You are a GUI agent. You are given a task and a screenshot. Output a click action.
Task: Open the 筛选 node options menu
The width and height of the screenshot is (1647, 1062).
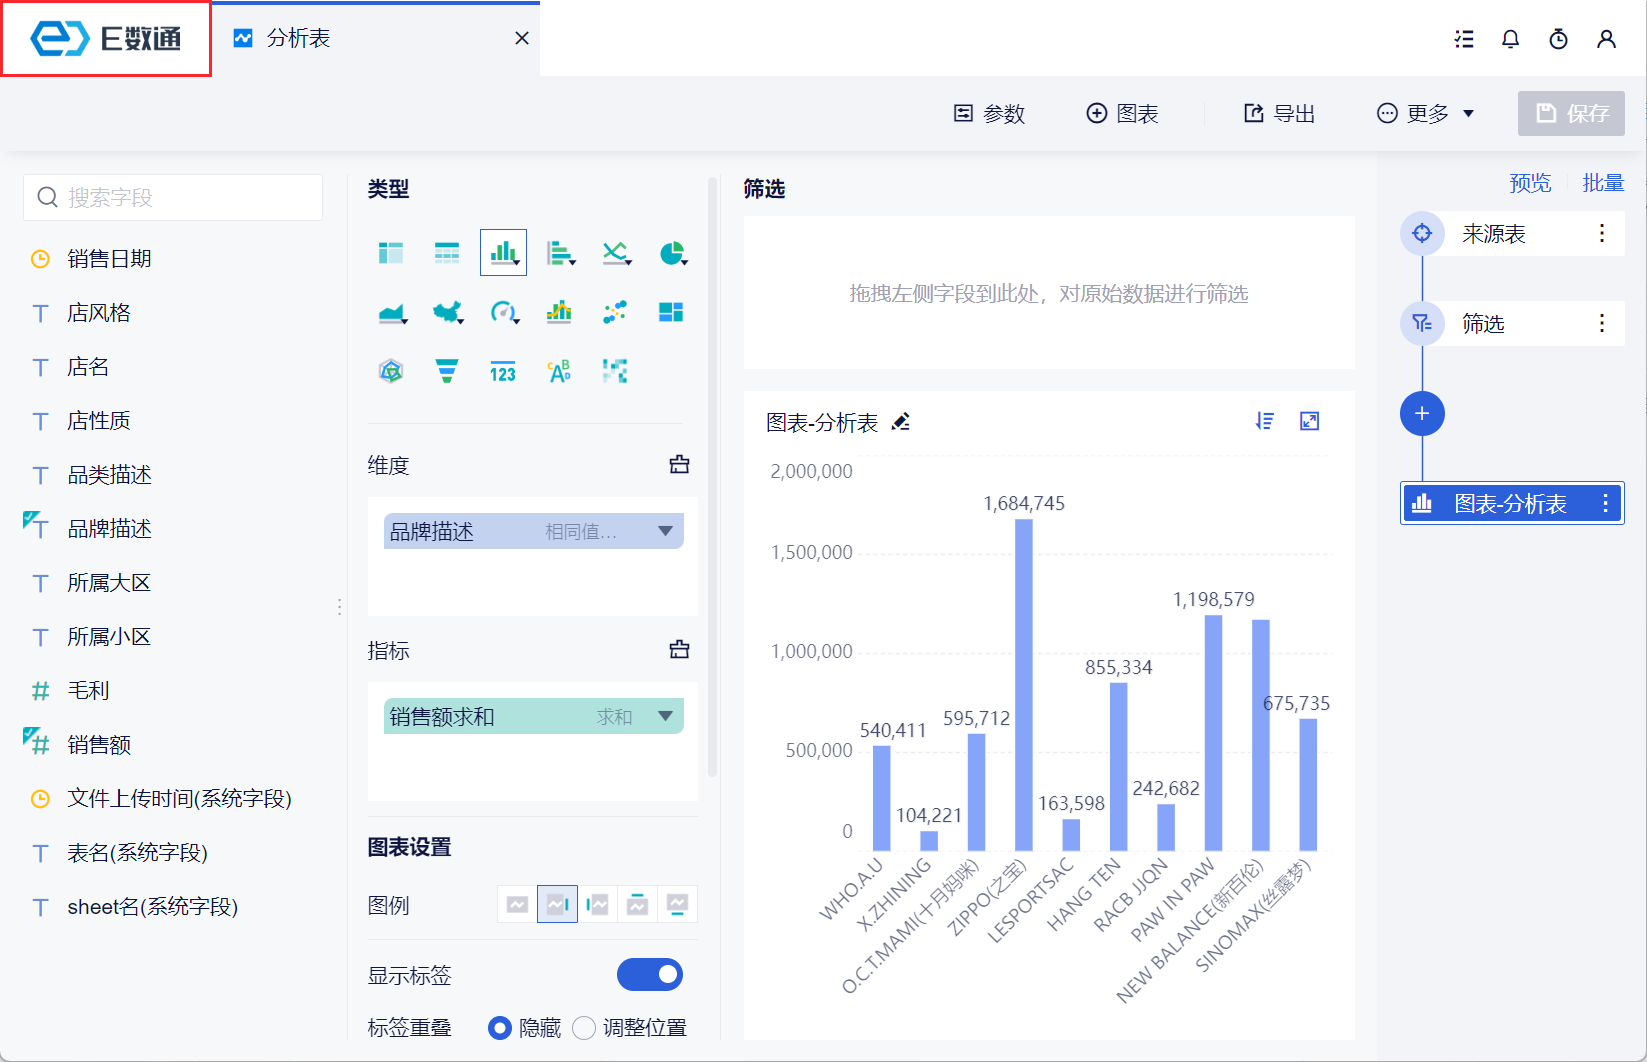click(1602, 323)
